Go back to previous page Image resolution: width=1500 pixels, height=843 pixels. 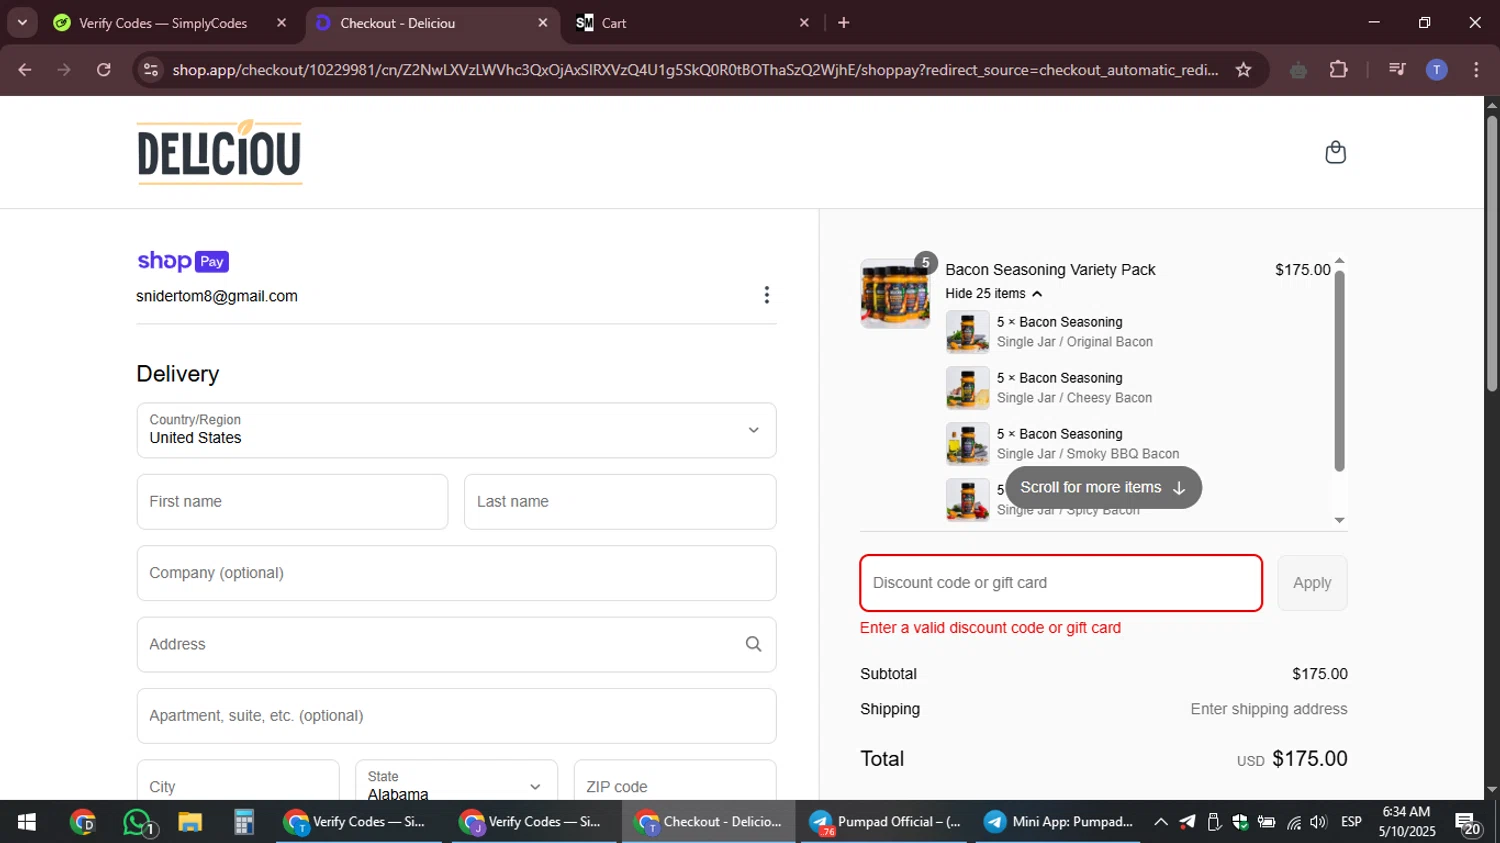(x=25, y=70)
